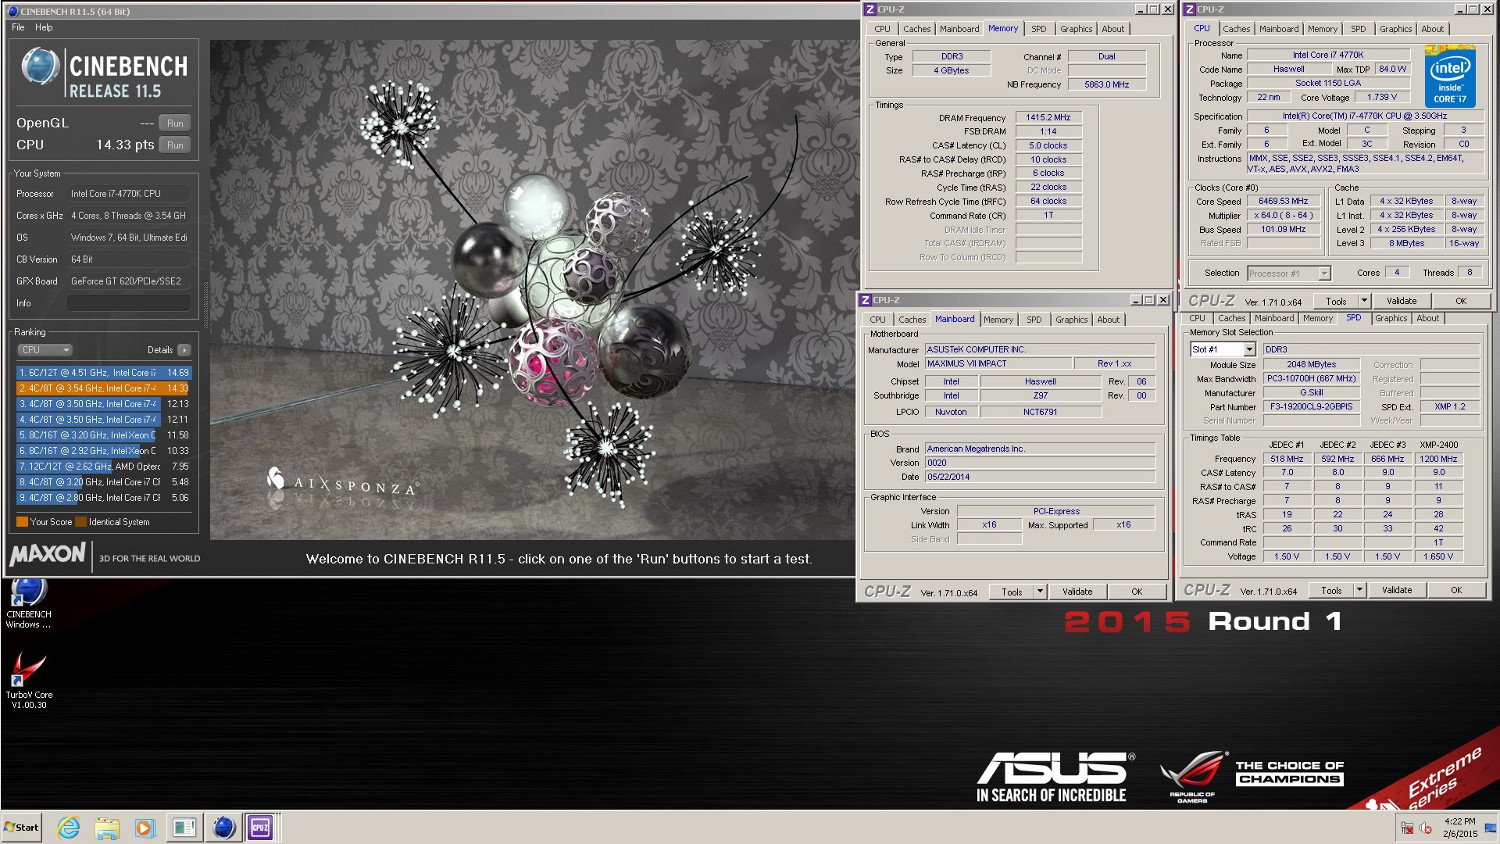The width and height of the screenshot is (1500, 844).
Task: Switch to SPD tab in the memory timings window
Action: click(1039, 29)
